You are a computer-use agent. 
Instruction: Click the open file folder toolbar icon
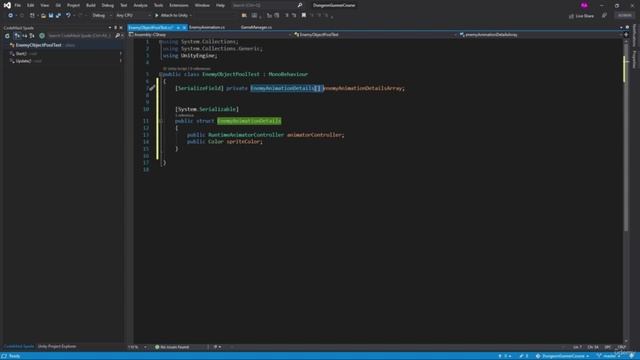click(x=43, y=16)
